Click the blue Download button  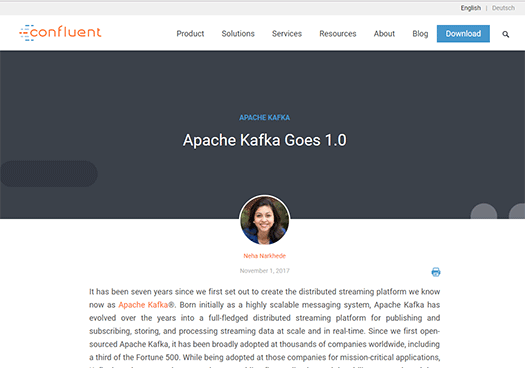click(463, 34)
